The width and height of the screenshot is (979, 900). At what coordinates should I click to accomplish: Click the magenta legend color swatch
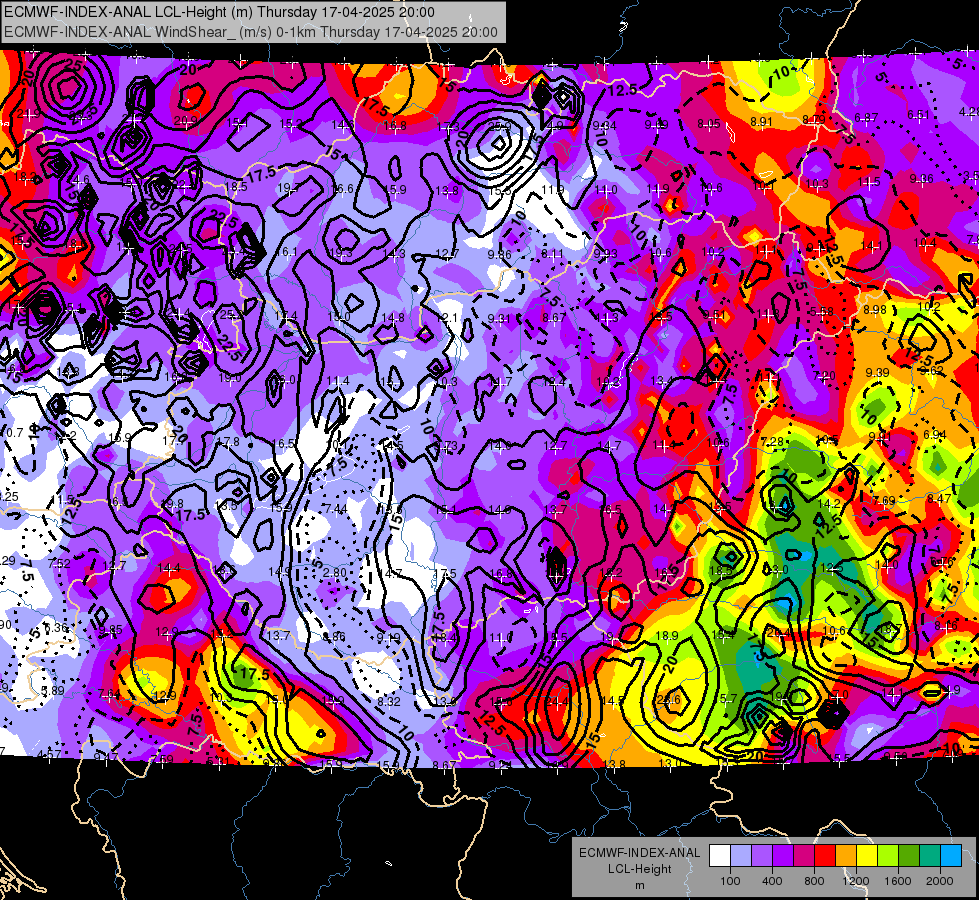[804, 856]
